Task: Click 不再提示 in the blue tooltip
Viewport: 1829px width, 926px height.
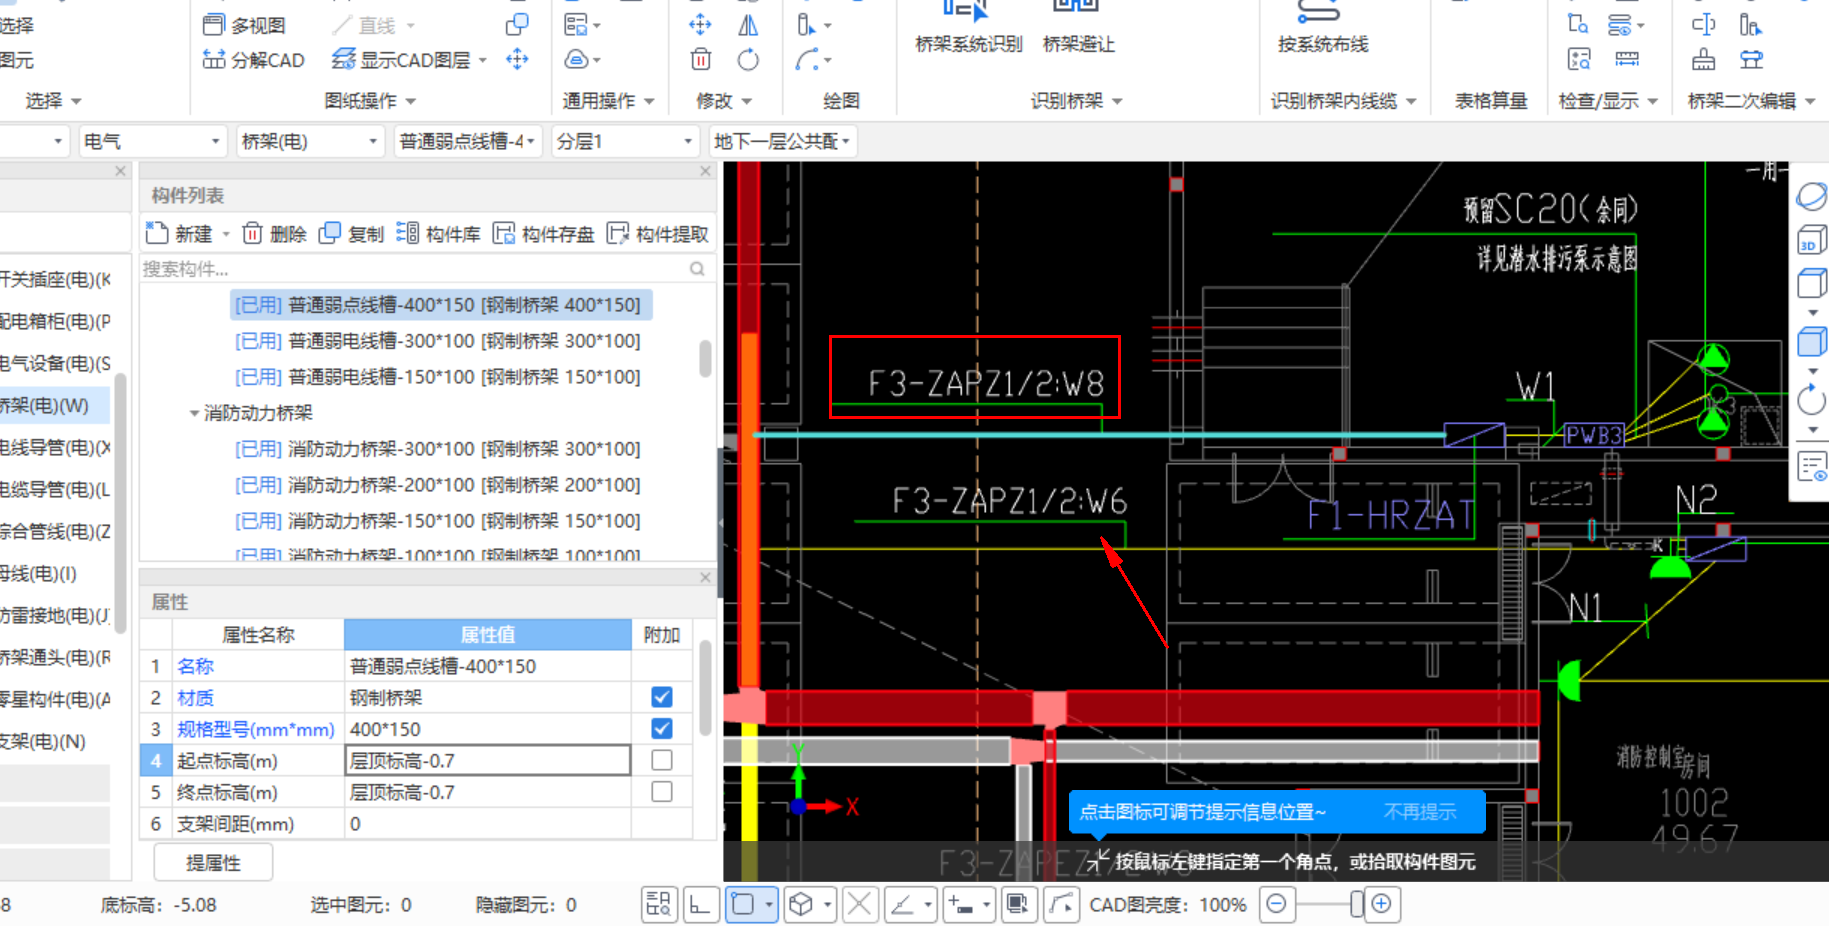Action: pyautogui.click(x=1419, y=812)
